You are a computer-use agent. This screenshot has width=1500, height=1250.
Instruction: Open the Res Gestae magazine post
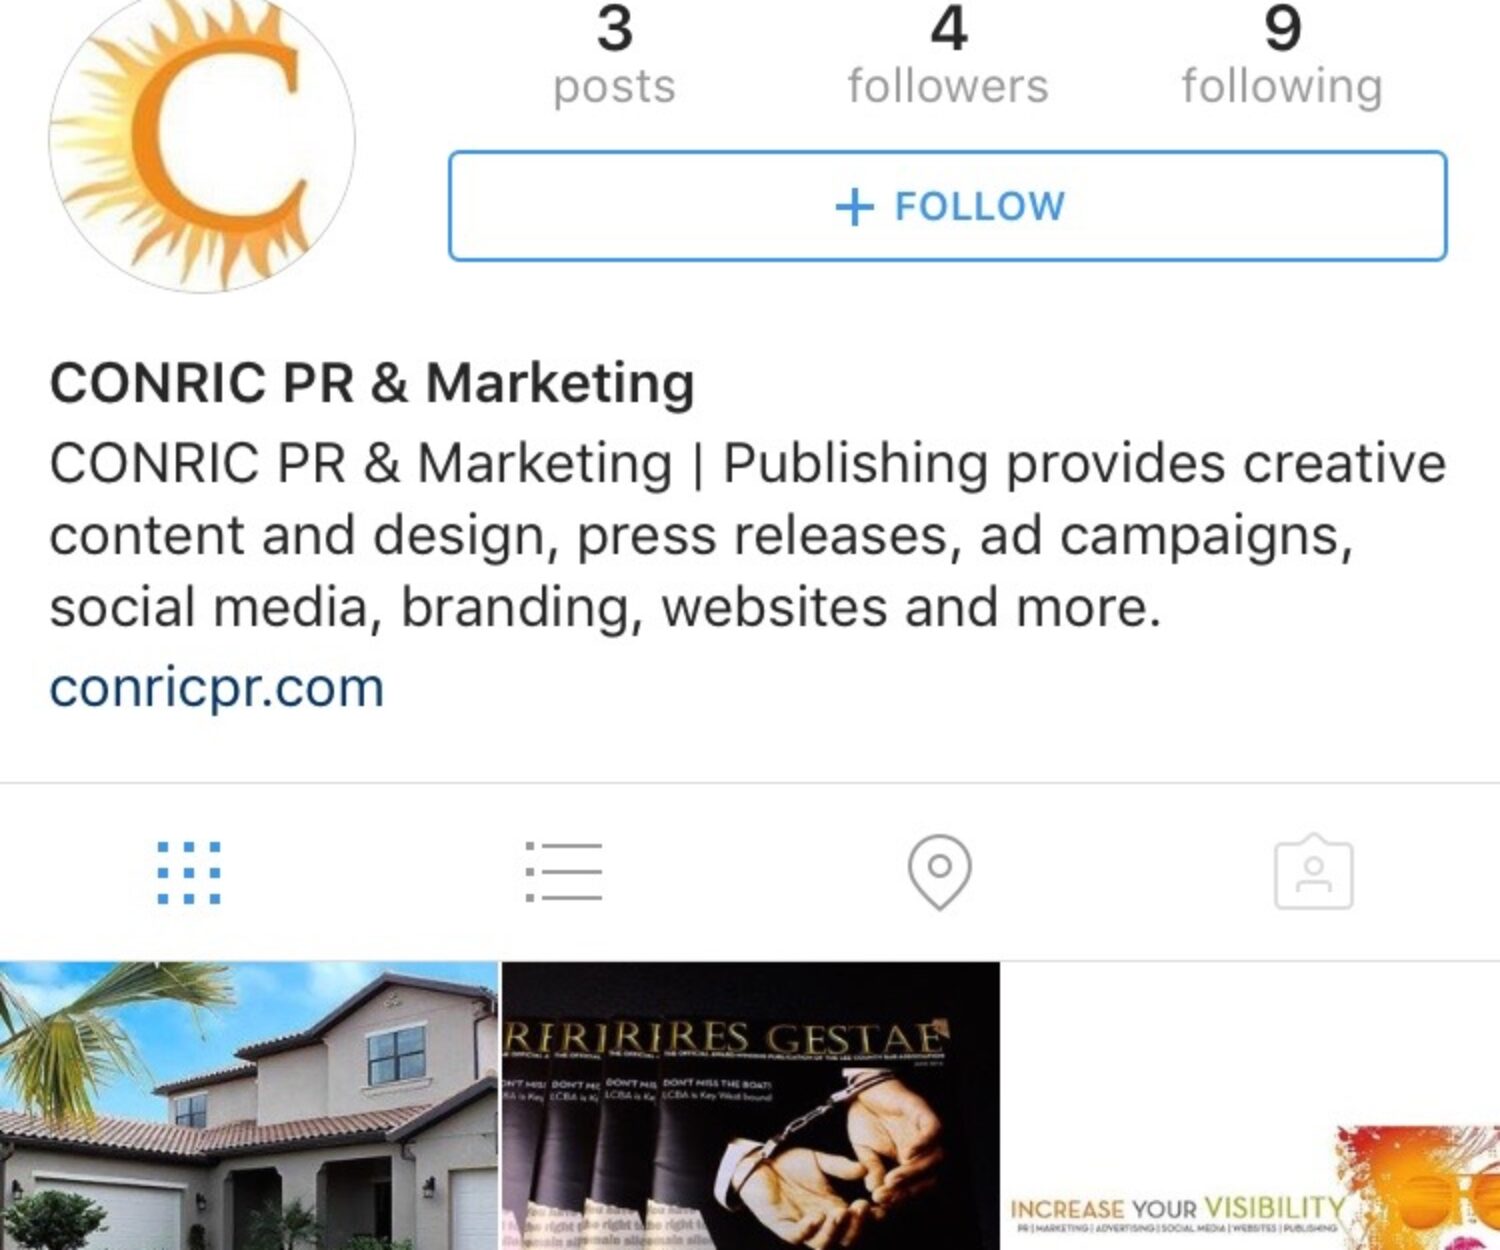750,1106
